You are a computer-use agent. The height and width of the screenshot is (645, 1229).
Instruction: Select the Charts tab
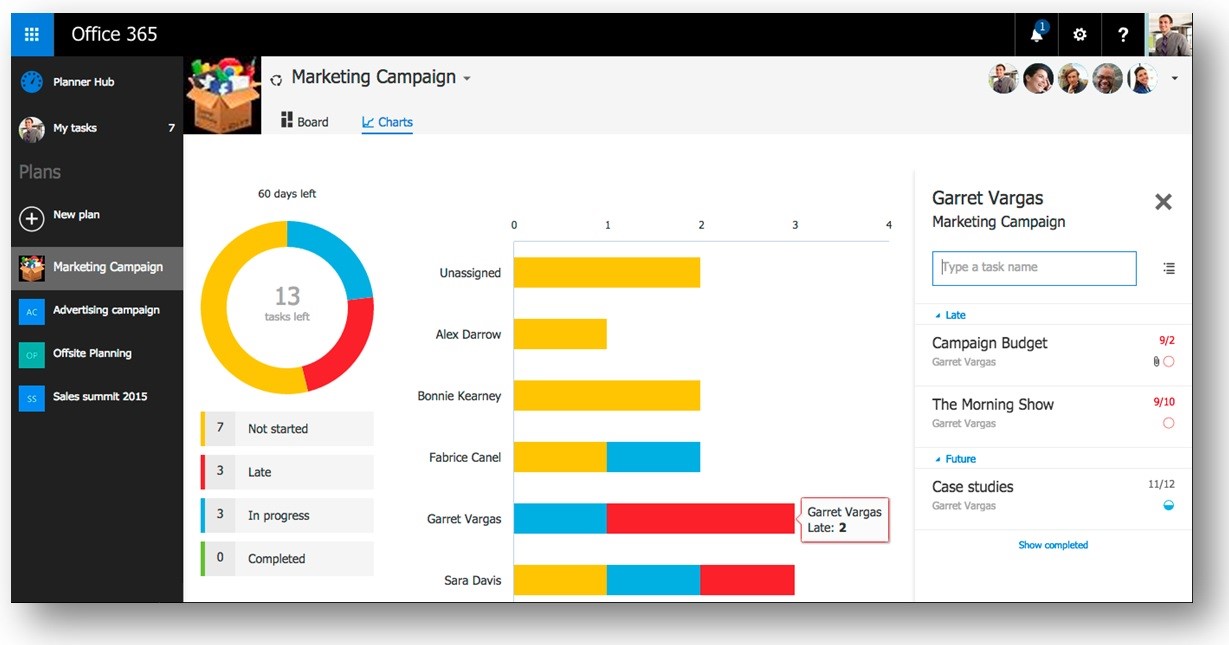coord(387,122)
